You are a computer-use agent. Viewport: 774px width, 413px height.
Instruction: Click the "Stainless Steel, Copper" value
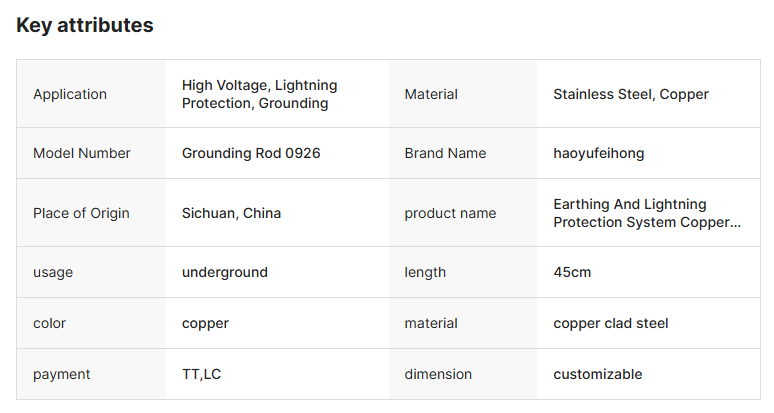pyautogui.click(x=631, y=94)
